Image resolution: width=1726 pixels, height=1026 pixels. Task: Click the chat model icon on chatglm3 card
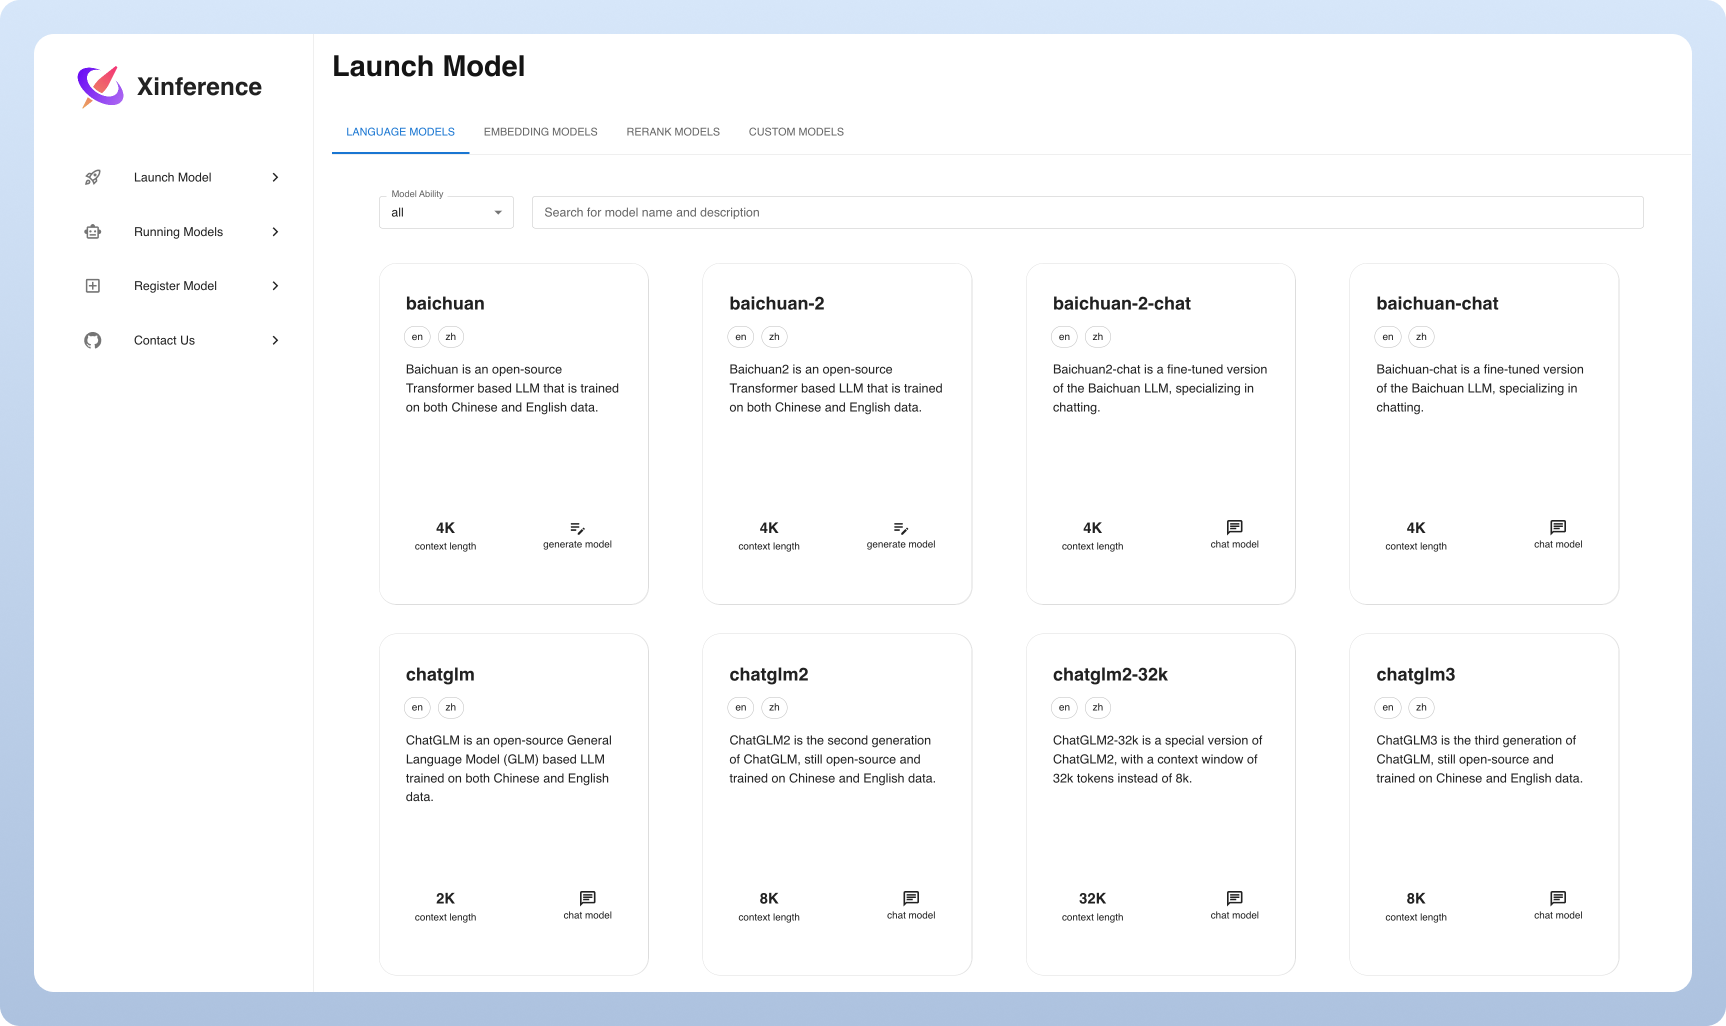pos(1557,898)
